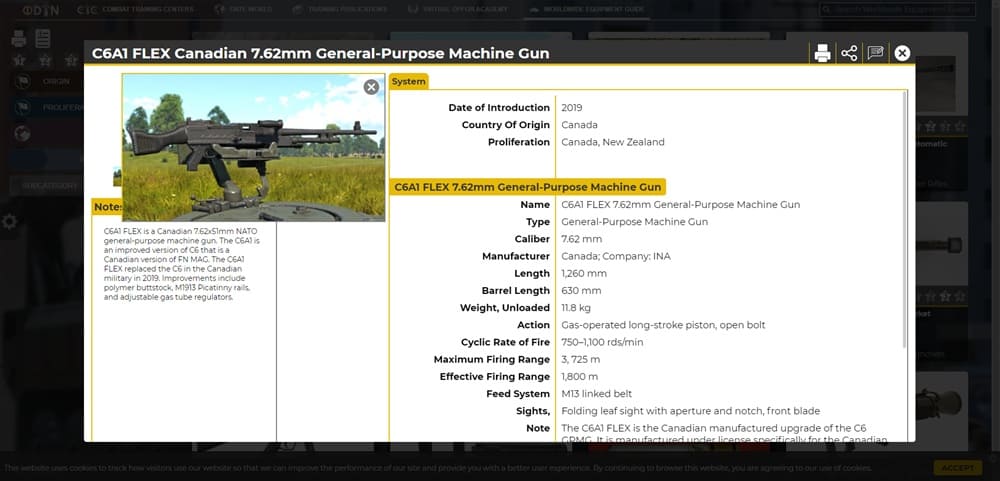Screen dimensions: 1000x481
Task: Click the Feed System value 'M13 linked belt'
Action: point(596,394)
